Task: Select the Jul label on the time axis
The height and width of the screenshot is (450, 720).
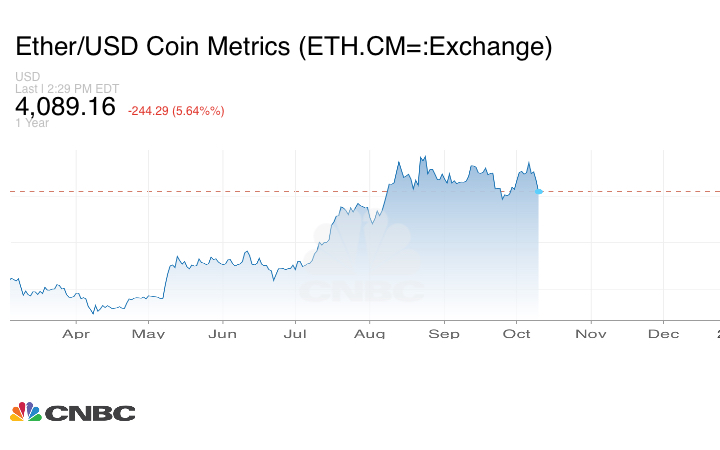Action: [x=295, y=334]
